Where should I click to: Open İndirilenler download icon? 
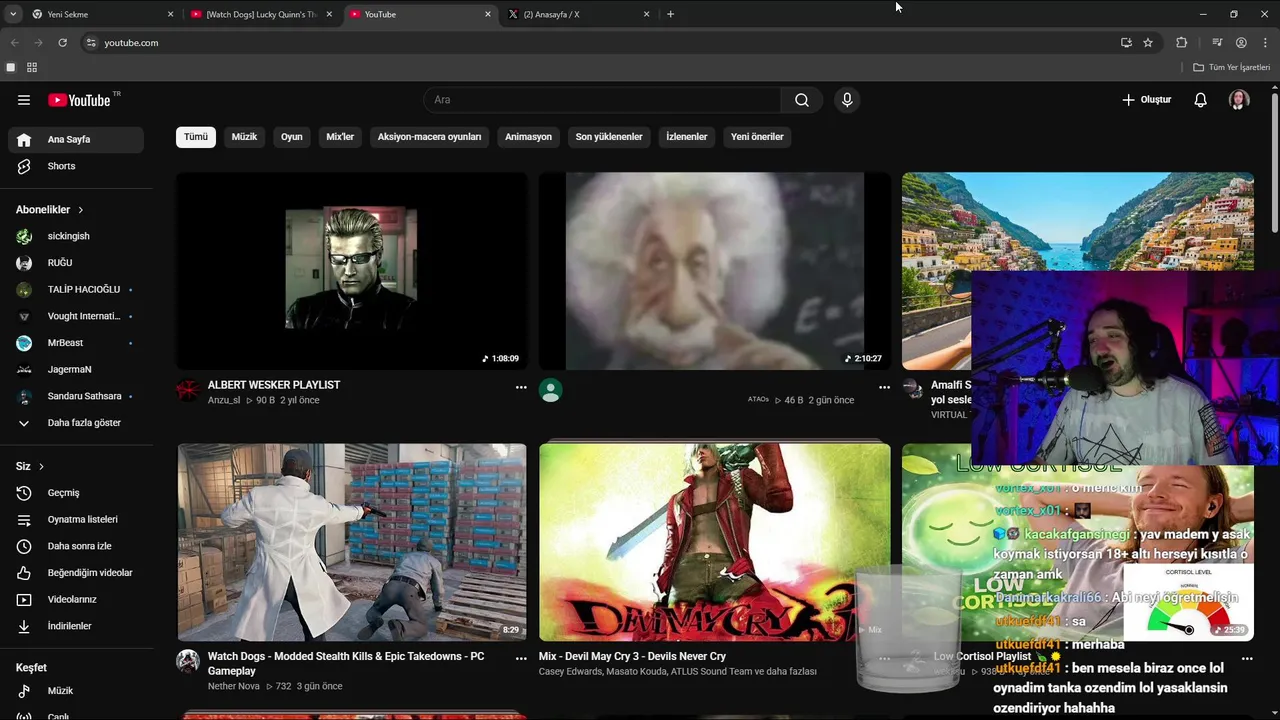(24, 626)
